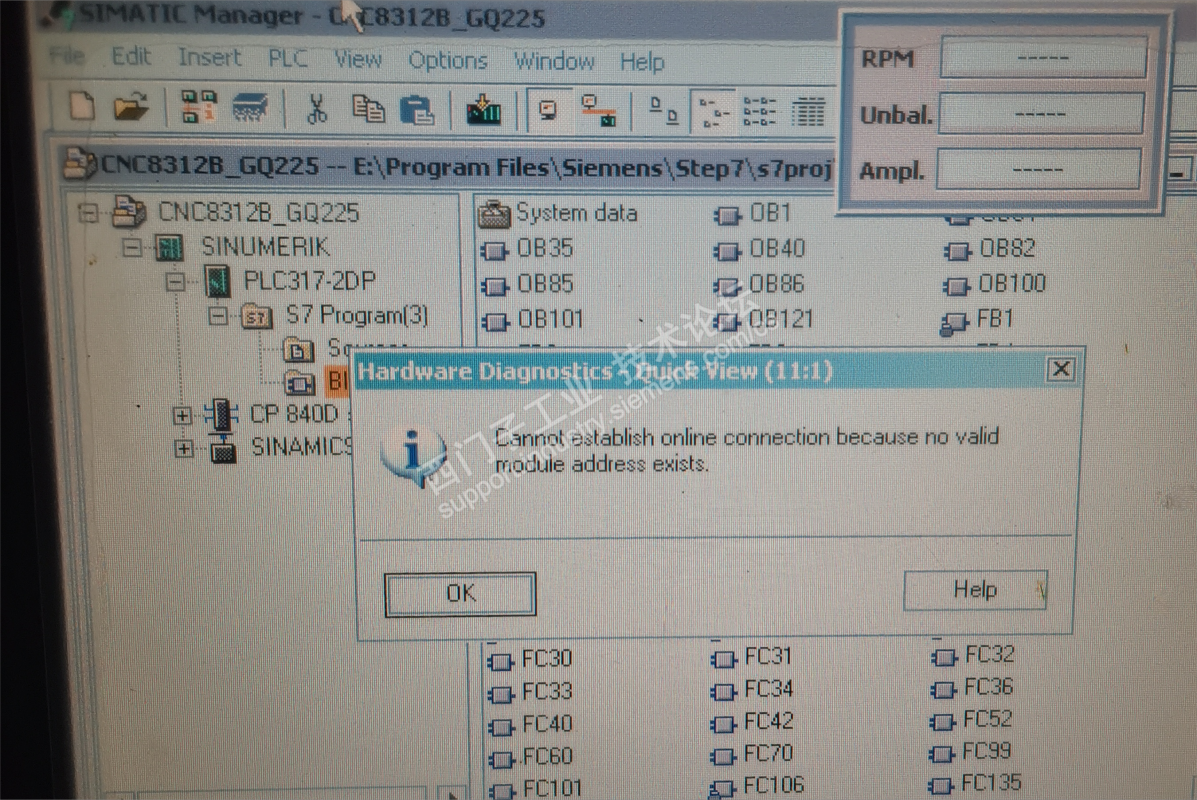
Task: Select the OB86 block
Action: tap(759, 285)
